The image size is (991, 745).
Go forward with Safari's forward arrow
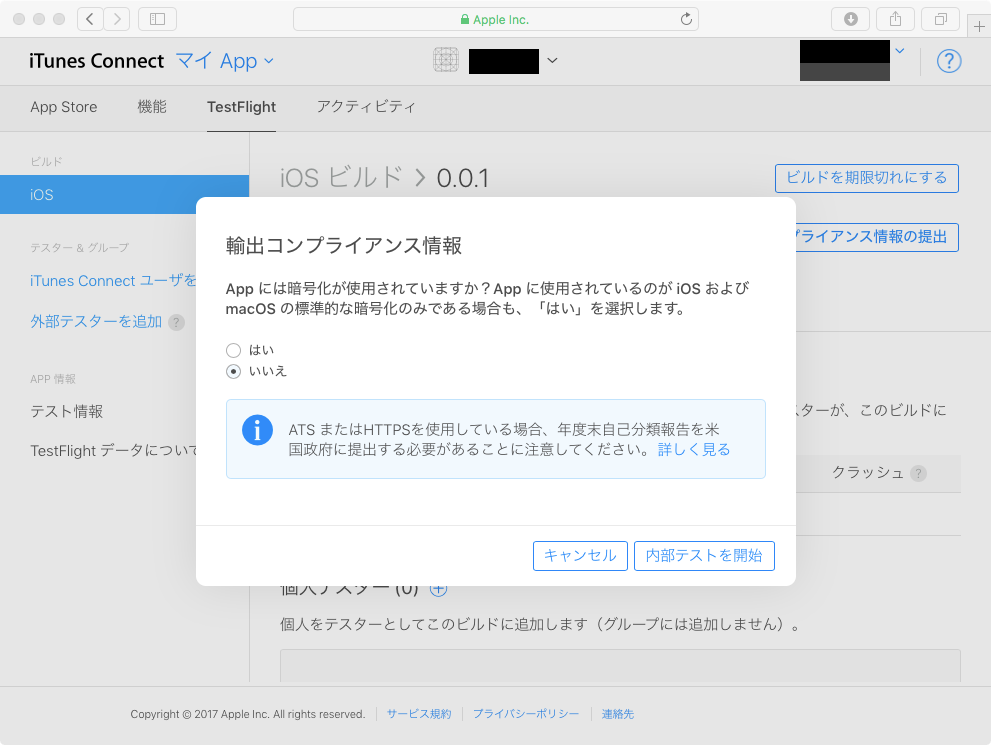pos(117,19)
